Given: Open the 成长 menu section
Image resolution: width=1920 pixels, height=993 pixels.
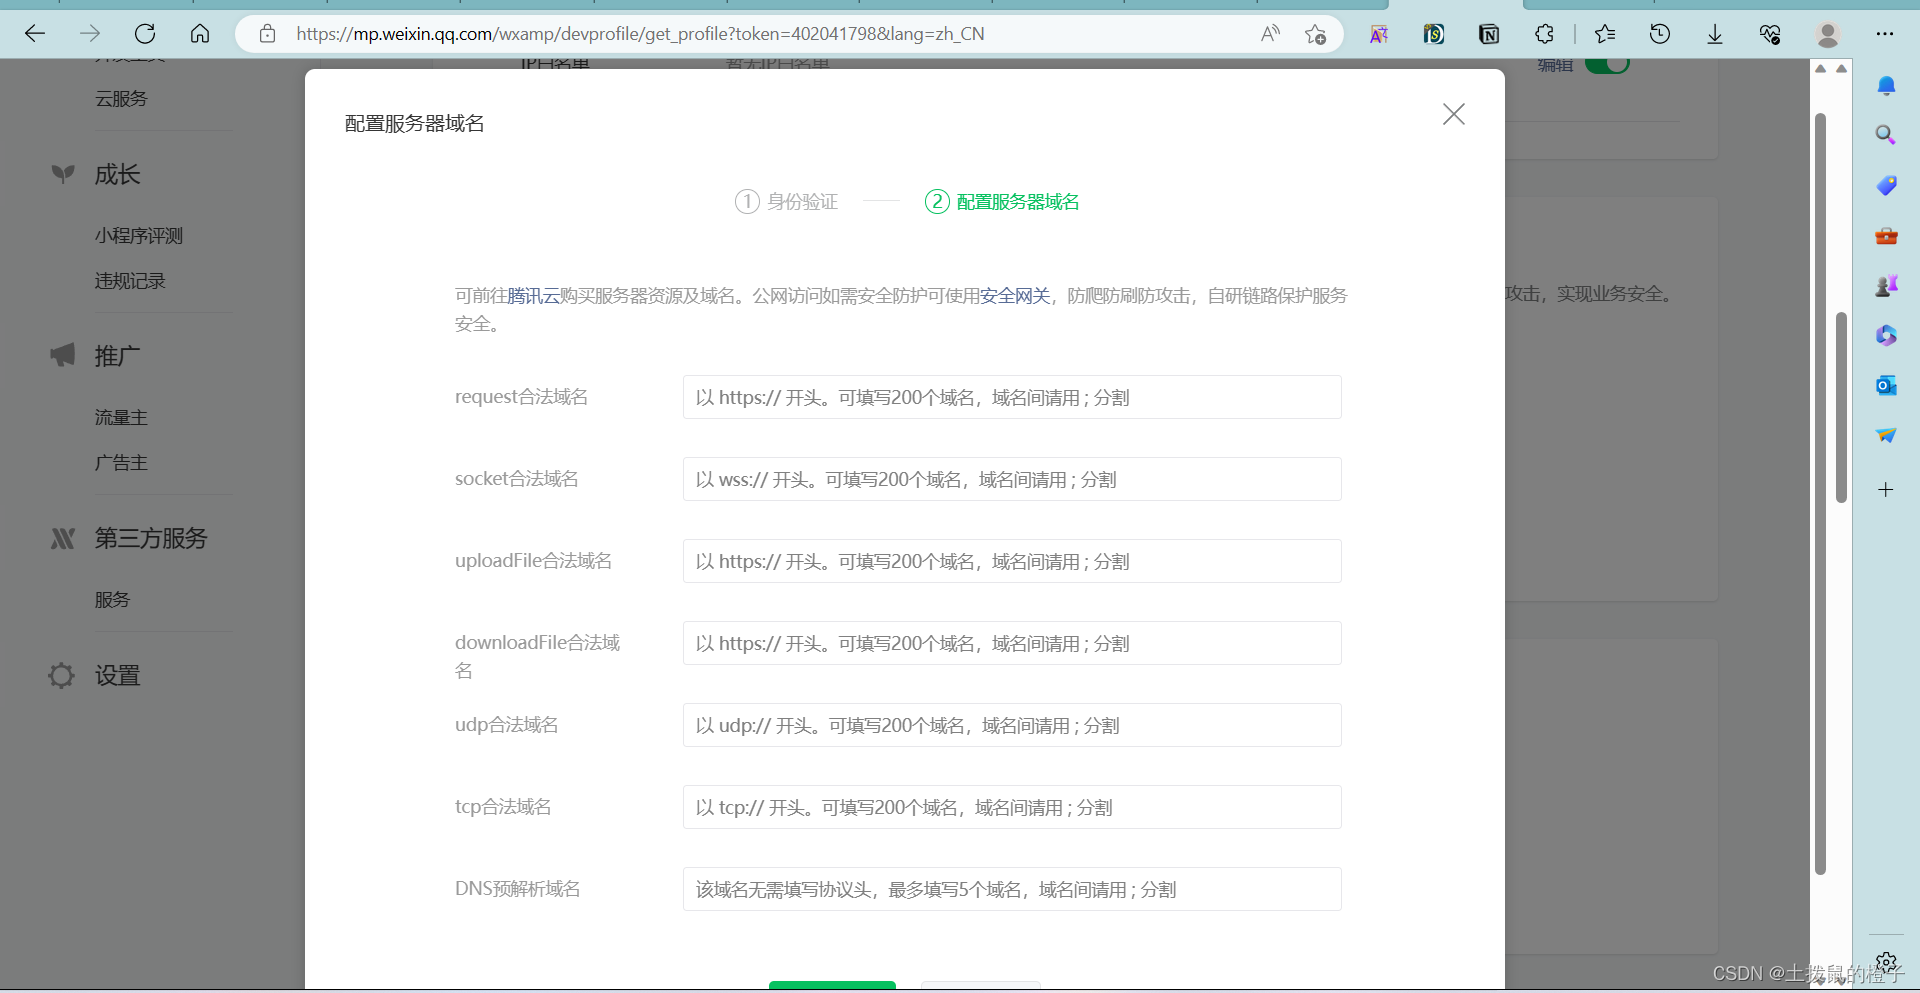Looking at the screenshot, I should tap(117, 175).
